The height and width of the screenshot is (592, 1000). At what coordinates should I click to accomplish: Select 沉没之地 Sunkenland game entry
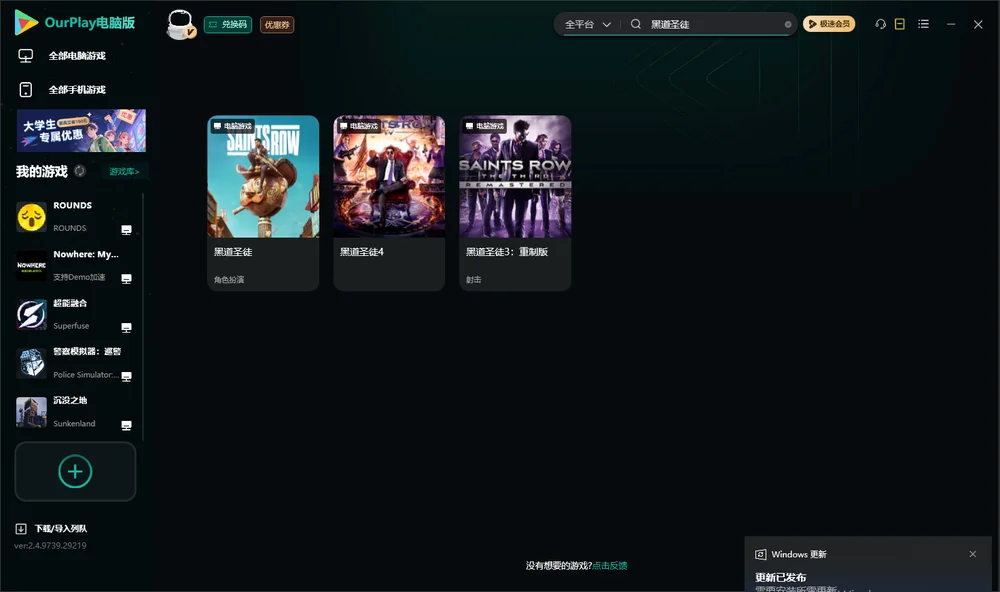75,412
